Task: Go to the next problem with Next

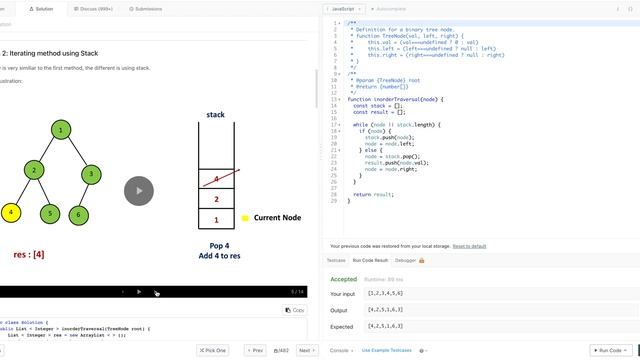Action: pyautogui.click(x=307, y=350)
